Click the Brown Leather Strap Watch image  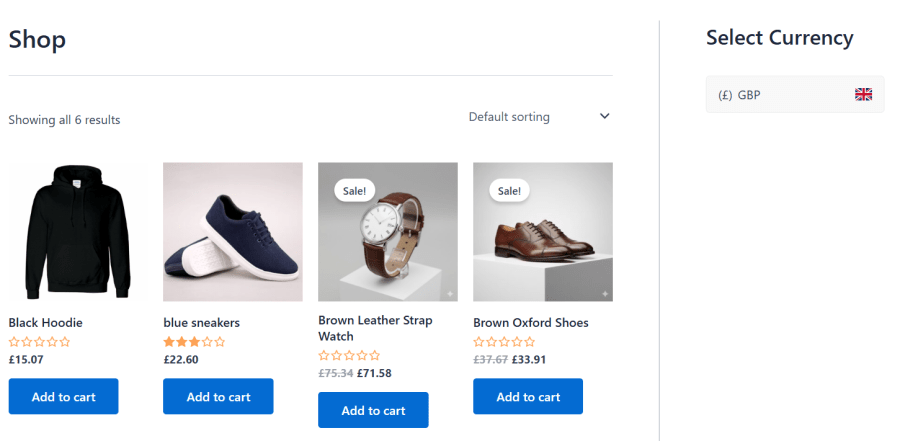pos(387,240)
